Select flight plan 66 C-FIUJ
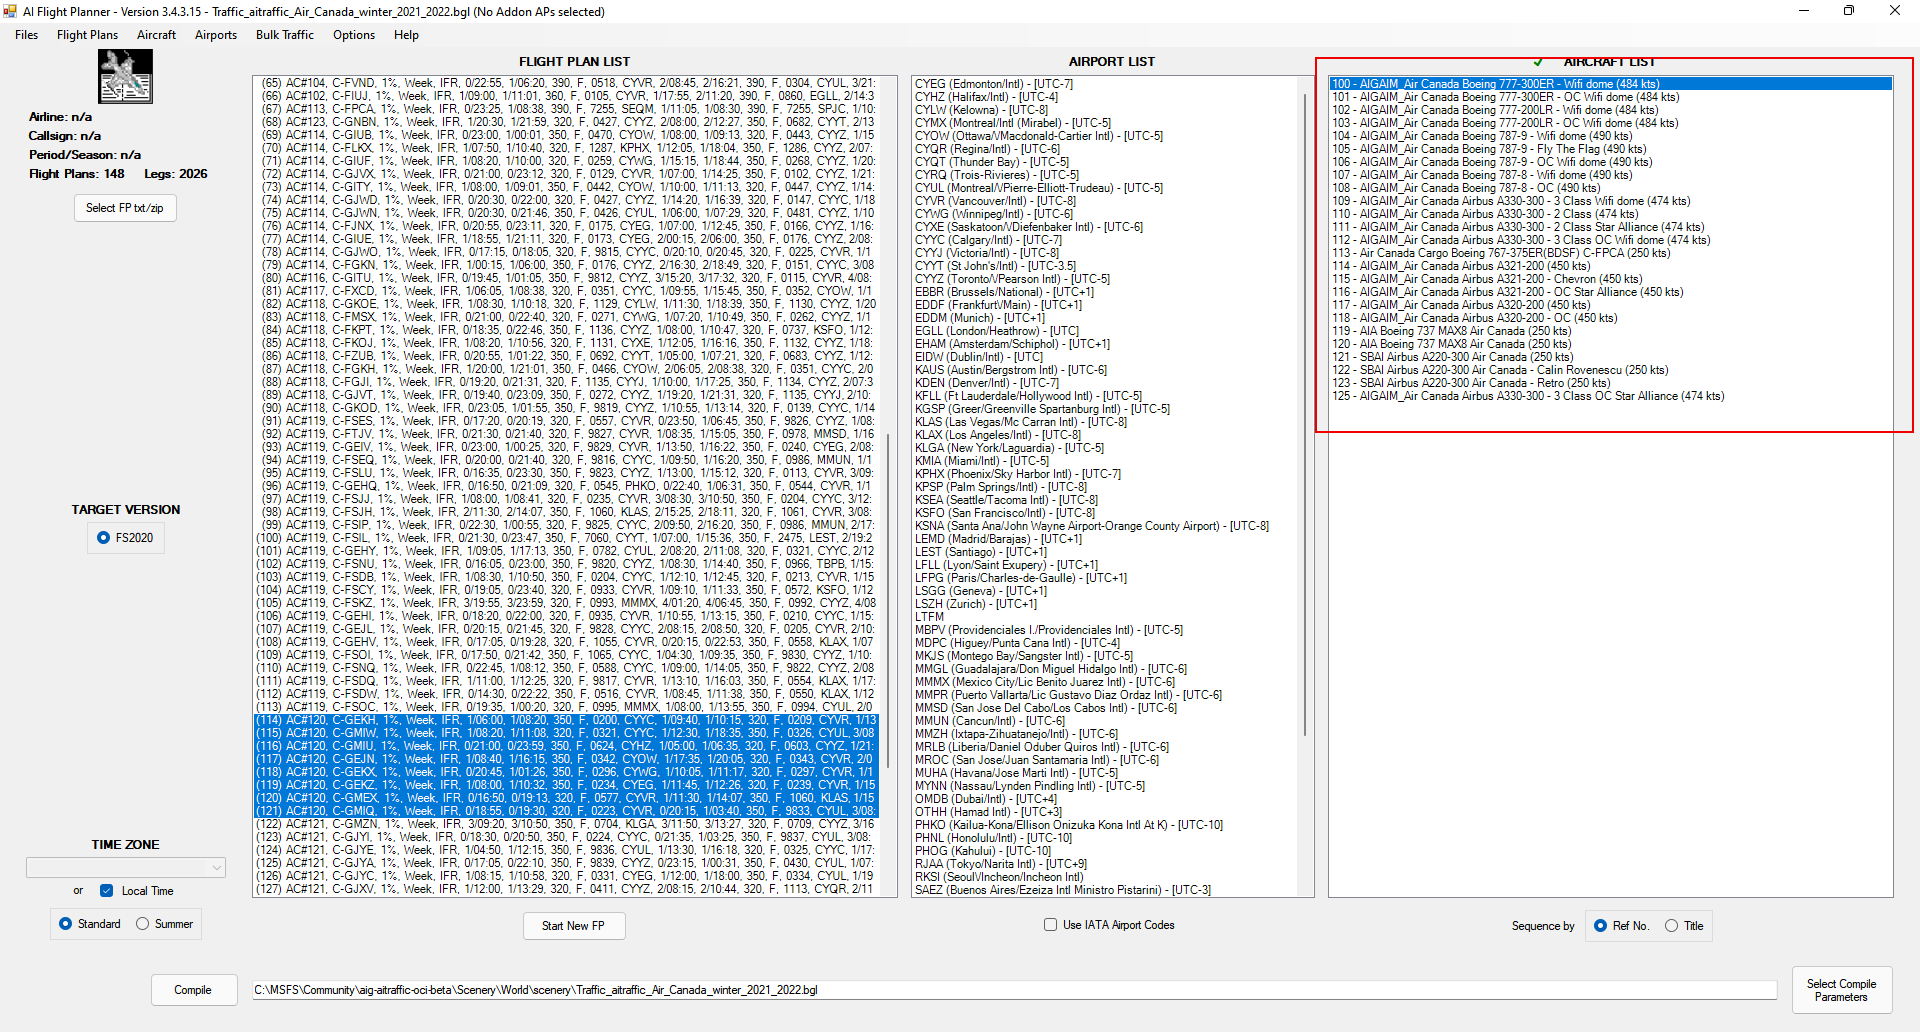 pos(566,96)
